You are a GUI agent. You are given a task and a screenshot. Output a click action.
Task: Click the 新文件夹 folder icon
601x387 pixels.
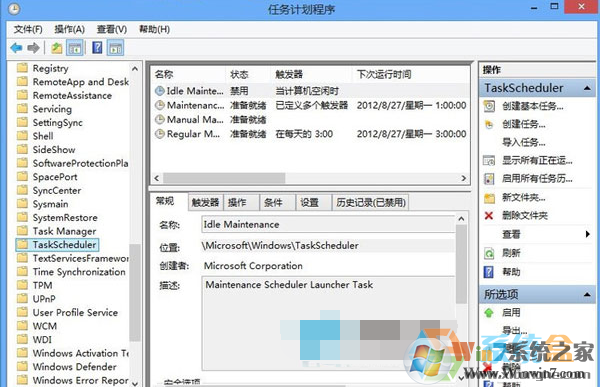489,198
